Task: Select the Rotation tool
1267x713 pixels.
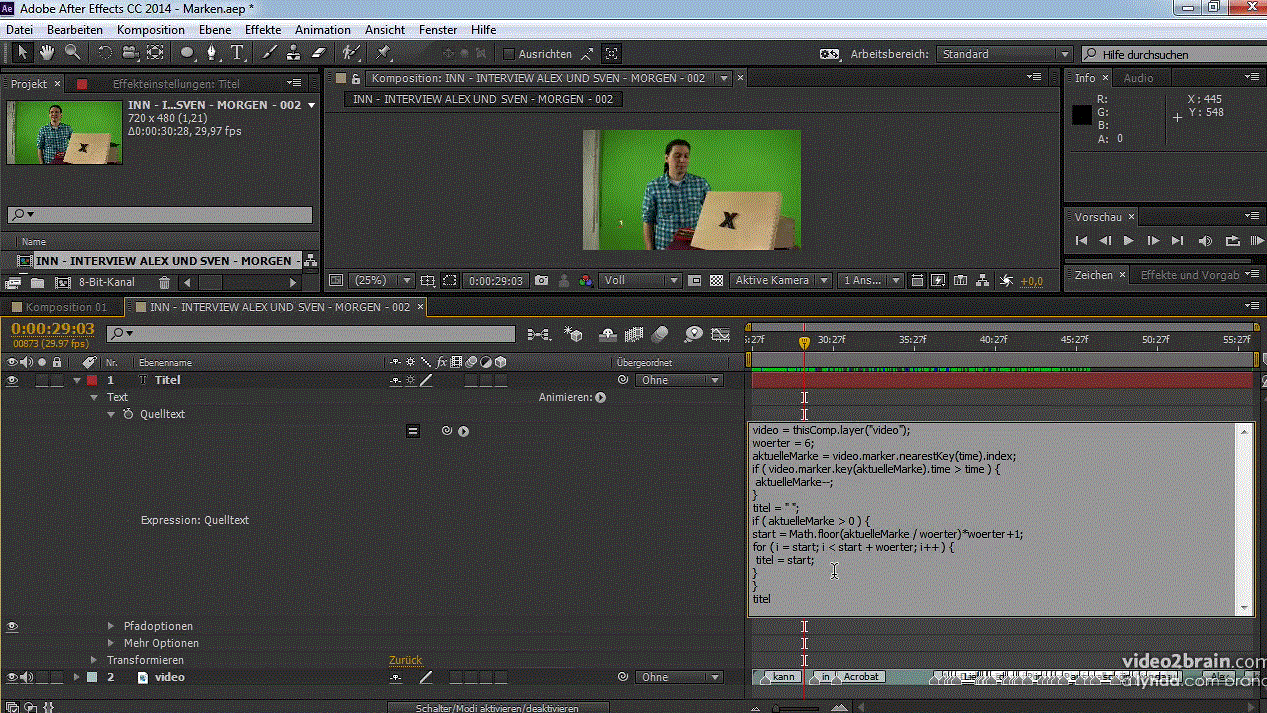Action: [107, 53]
